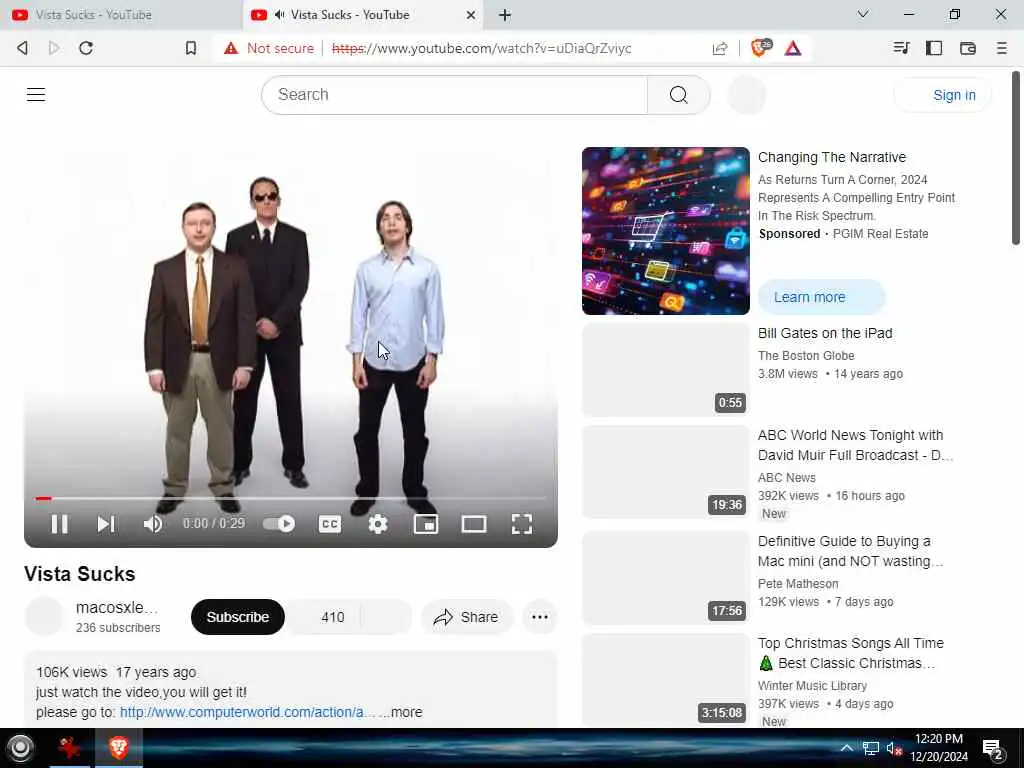The height and width of the screenshot is (768, 1024).
Task: Open Changing The Narrative ad thumbnail
Action: [665, 231]
